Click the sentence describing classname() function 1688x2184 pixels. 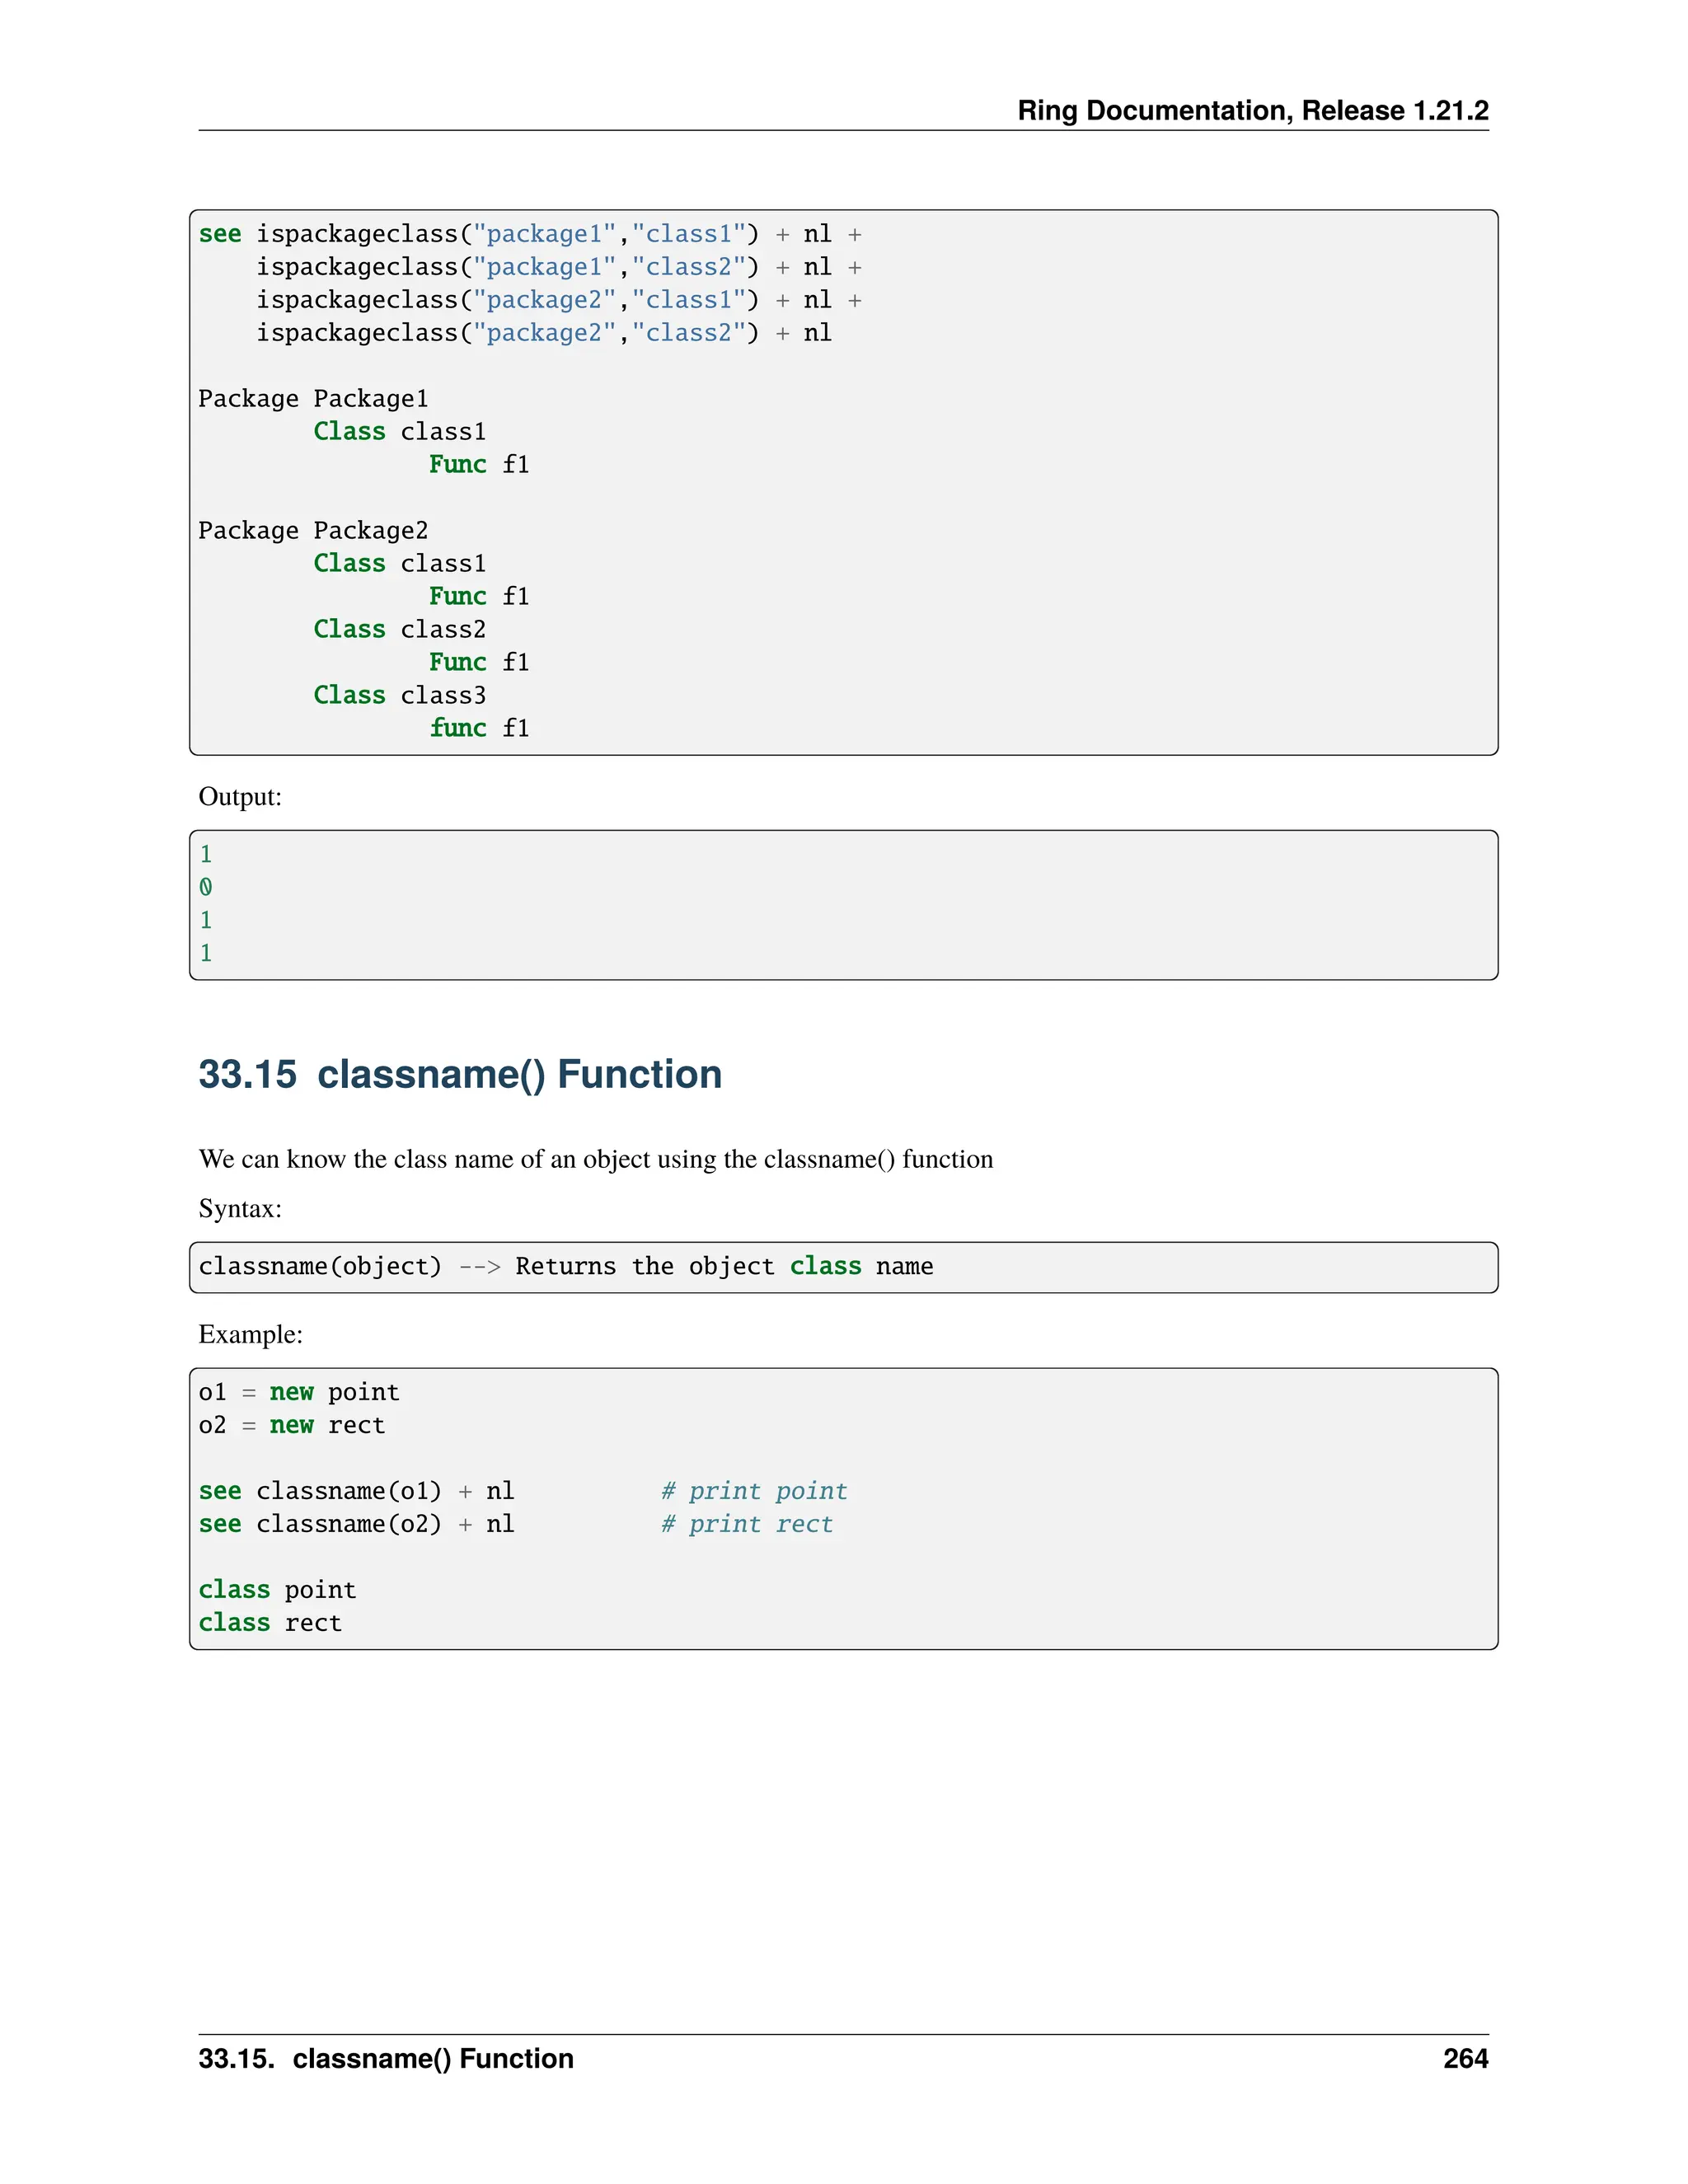[x=595, y=1159]
